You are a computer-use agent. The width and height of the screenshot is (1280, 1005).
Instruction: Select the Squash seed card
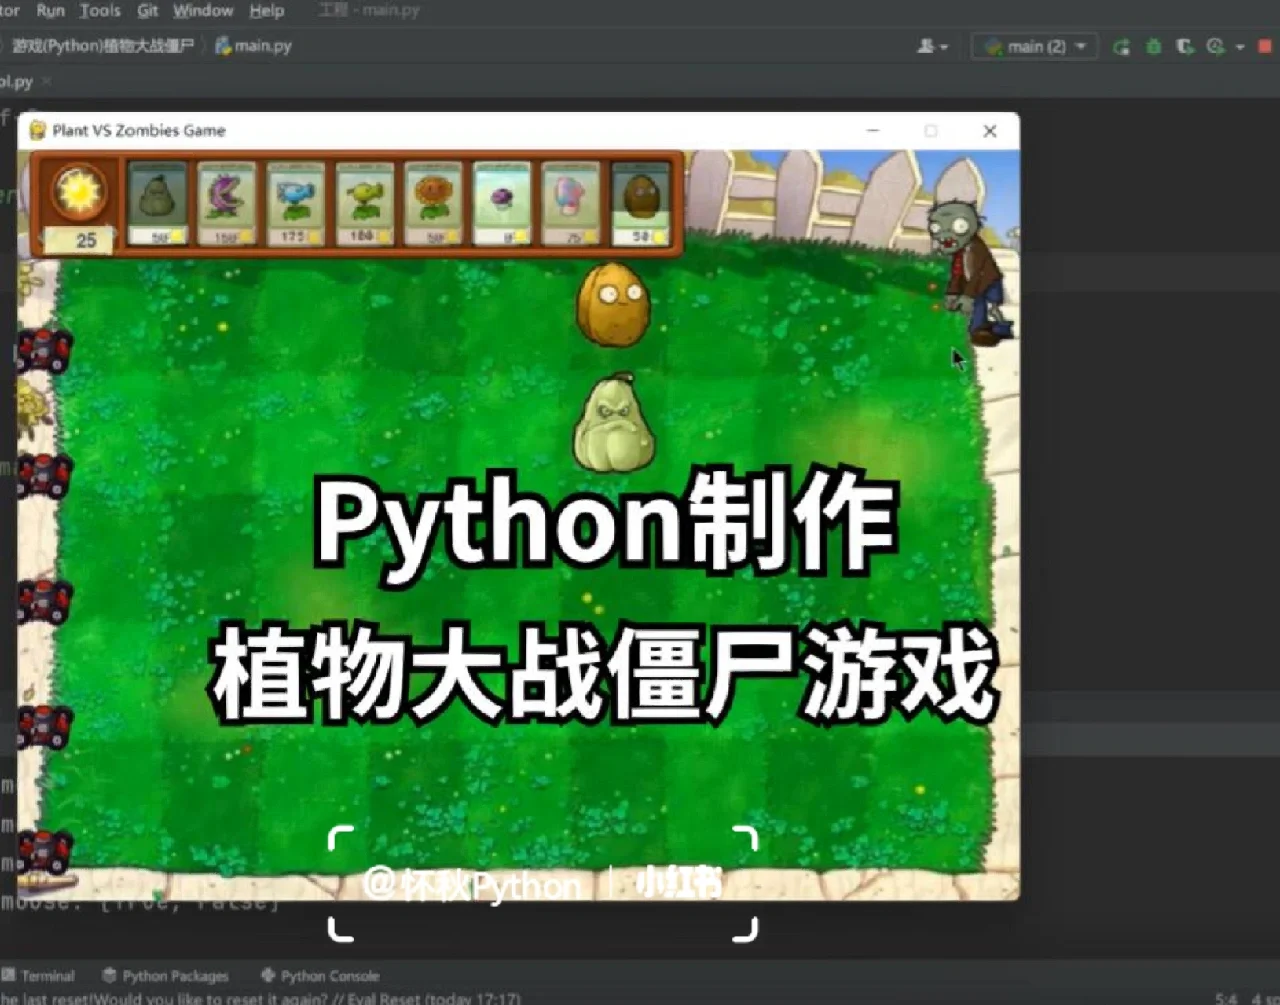pyautogui.click(x=157, y=203)
